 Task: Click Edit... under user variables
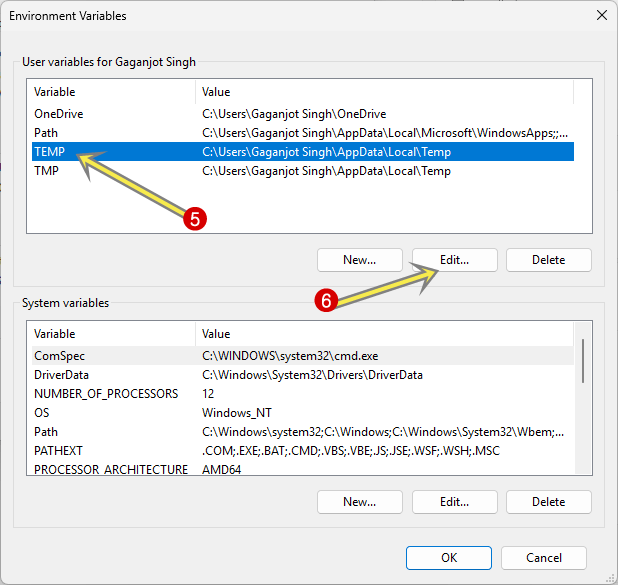[454, 260]
